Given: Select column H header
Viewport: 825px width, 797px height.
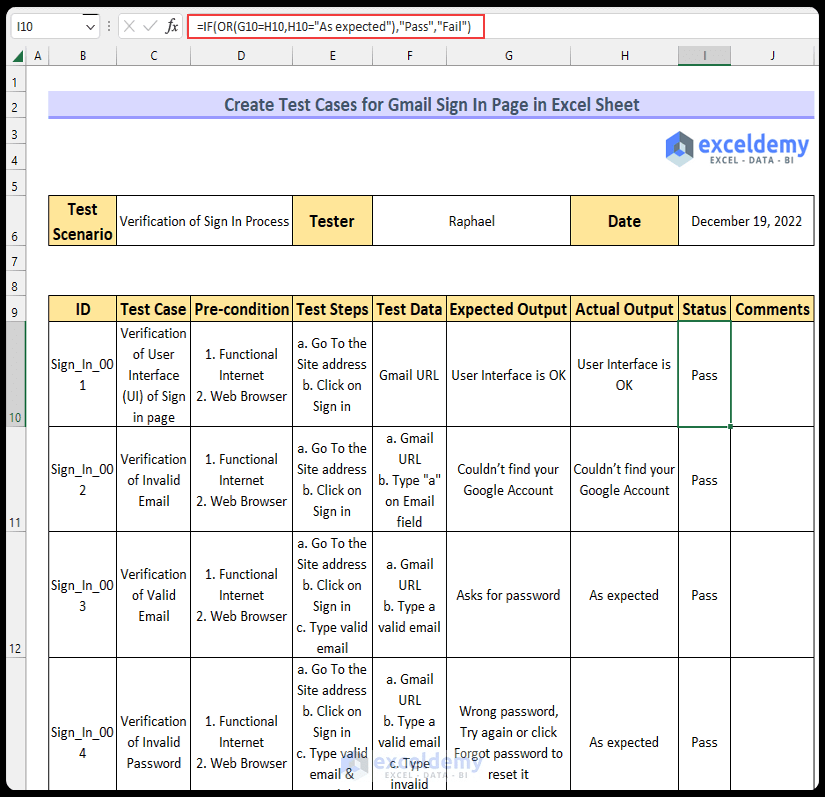Looking at the screenshot, I should pyautogui.click(x=624, y=55).
